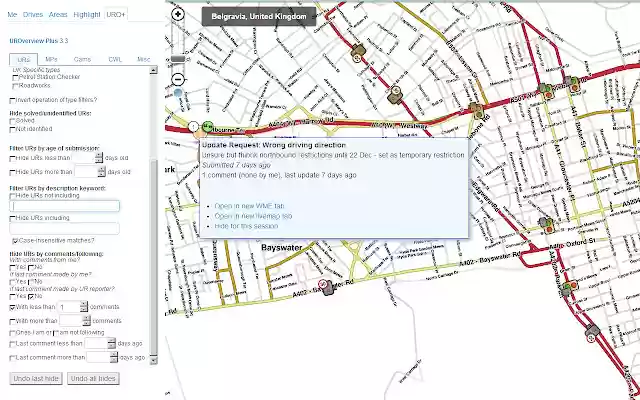
Task: Check Hide URs including keyword
Action: (x=12, y=218)
